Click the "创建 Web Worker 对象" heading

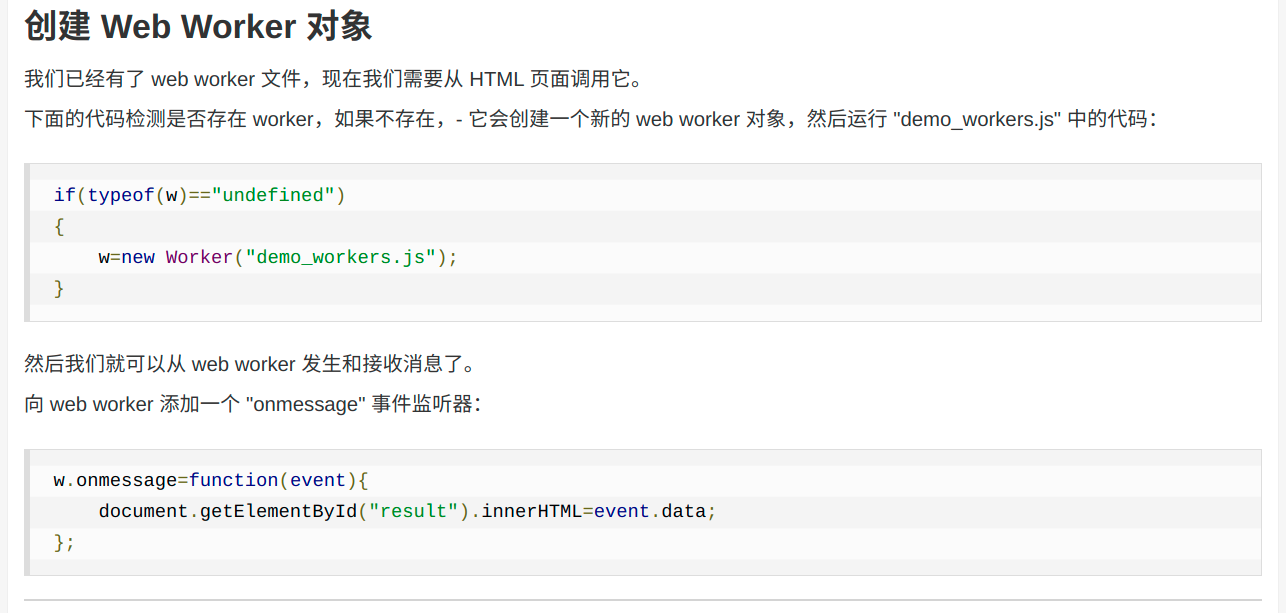click(198, 27)
